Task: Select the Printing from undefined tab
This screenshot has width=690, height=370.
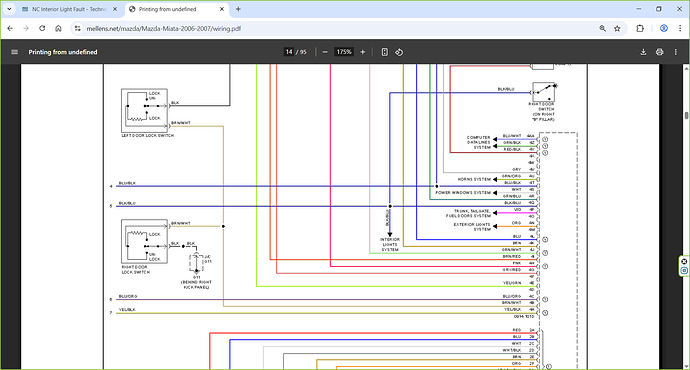Action: 176,9
